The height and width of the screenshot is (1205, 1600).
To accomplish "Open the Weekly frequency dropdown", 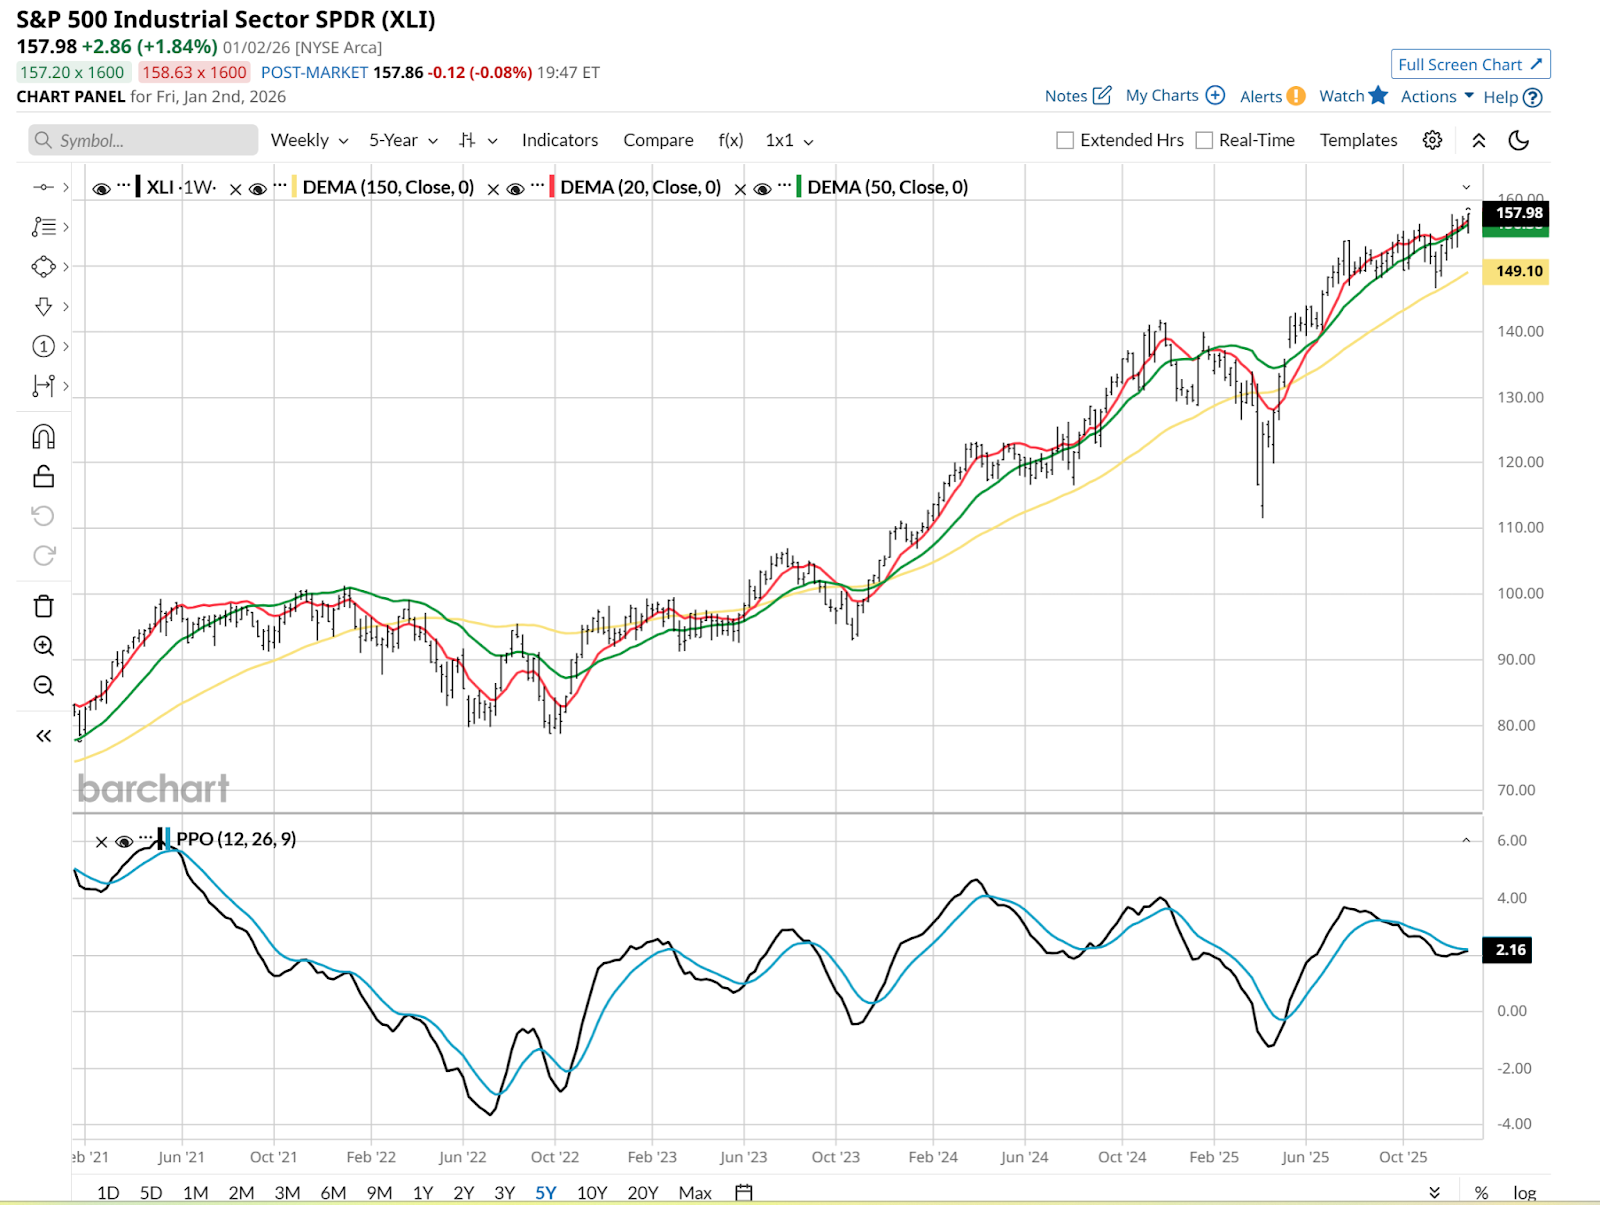I will (x=309, y=140).
